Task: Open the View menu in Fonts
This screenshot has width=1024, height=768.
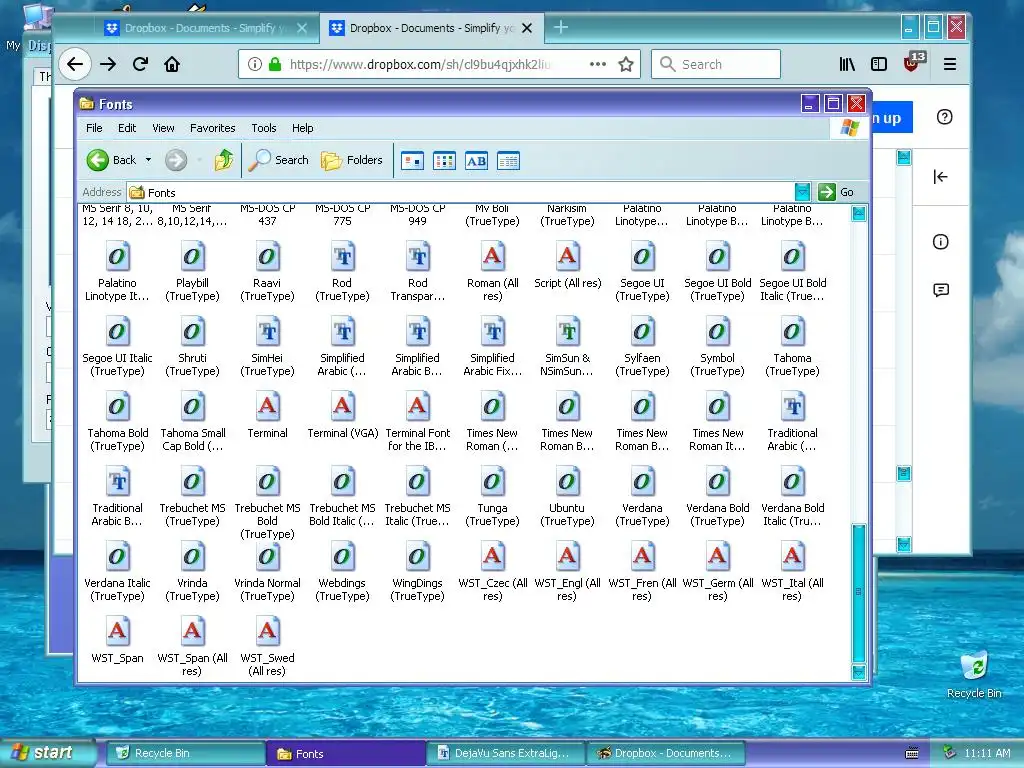Action: 163,128
